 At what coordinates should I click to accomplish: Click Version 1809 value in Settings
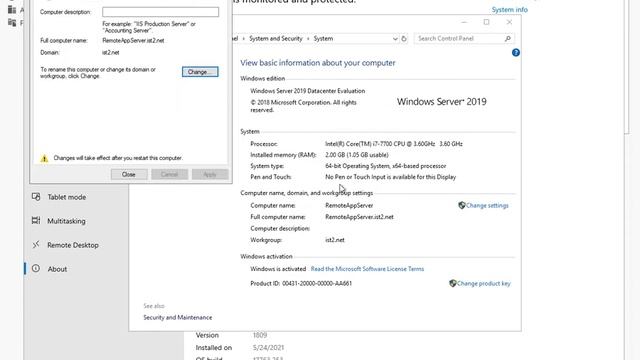pyautogui.click(x=260, y=335)
